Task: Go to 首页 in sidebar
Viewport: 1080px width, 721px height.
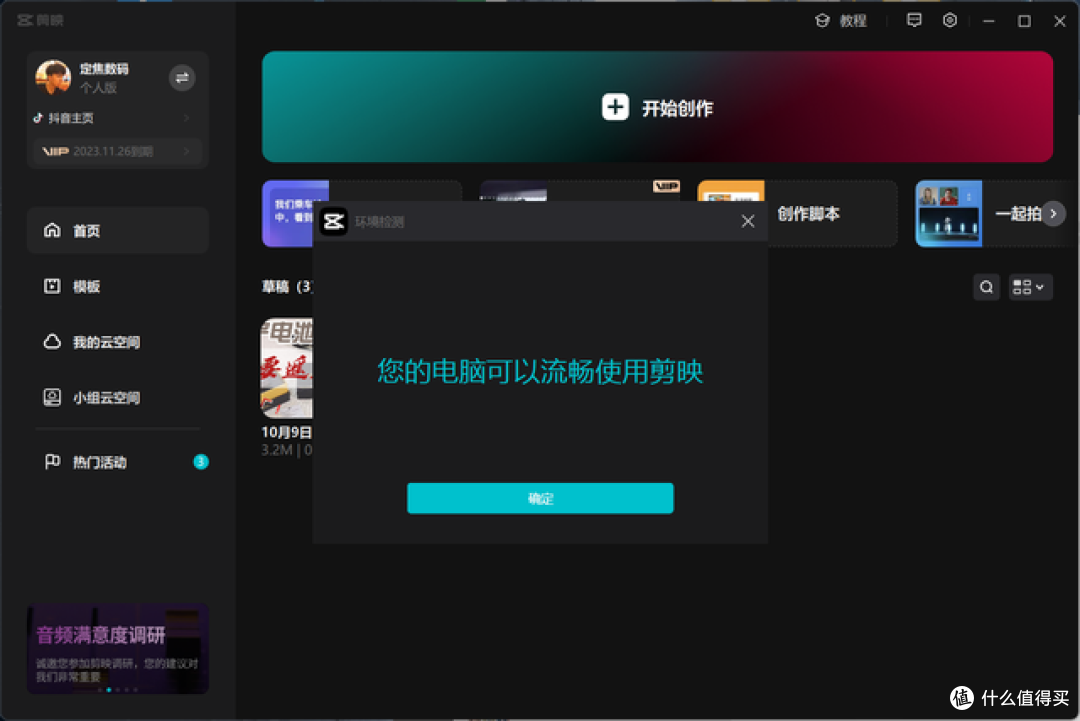Action: [118, 231]
